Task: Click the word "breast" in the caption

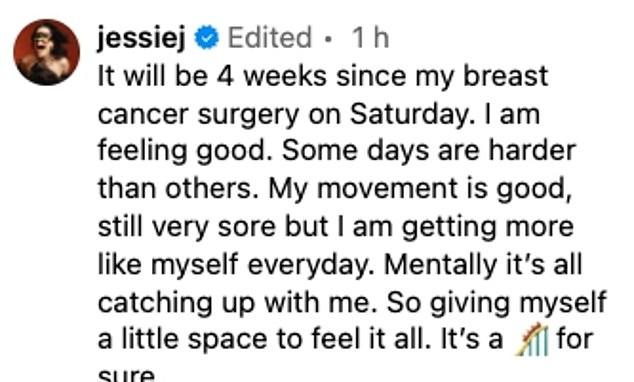Action: click(505, 76)
